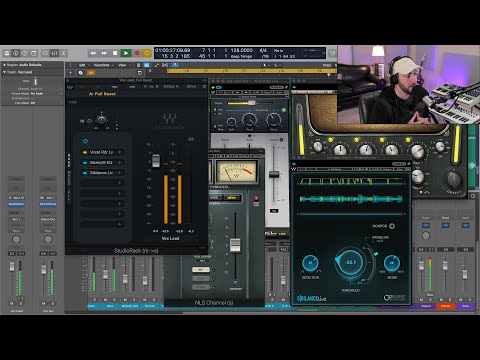Image resolution: width=480 pixels, height=360 pixels.
Task: Open the Snap dropdown in tracks area
Action: [327, 65]
